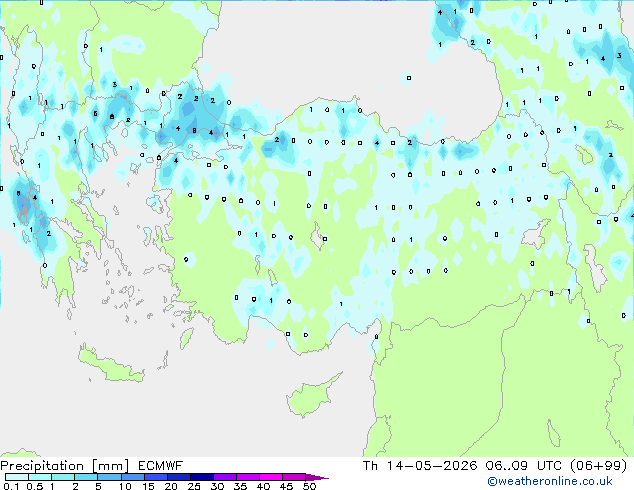Click the island of Cyprus on the map

tap(310, 397)
